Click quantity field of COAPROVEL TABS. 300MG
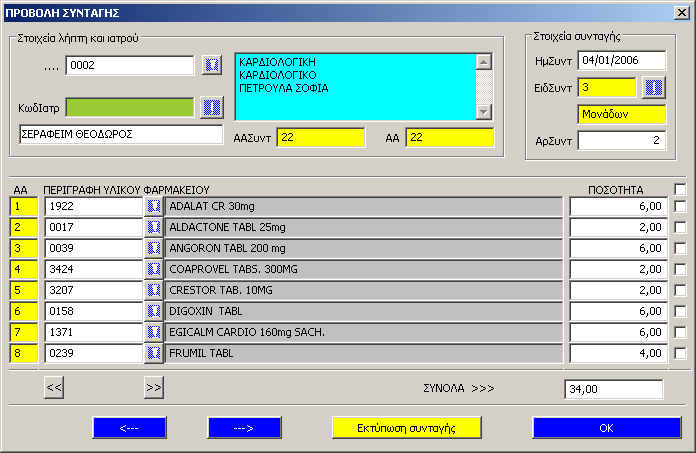The width and height of the screenshot is (696, 453). click(x=619, y=269)
